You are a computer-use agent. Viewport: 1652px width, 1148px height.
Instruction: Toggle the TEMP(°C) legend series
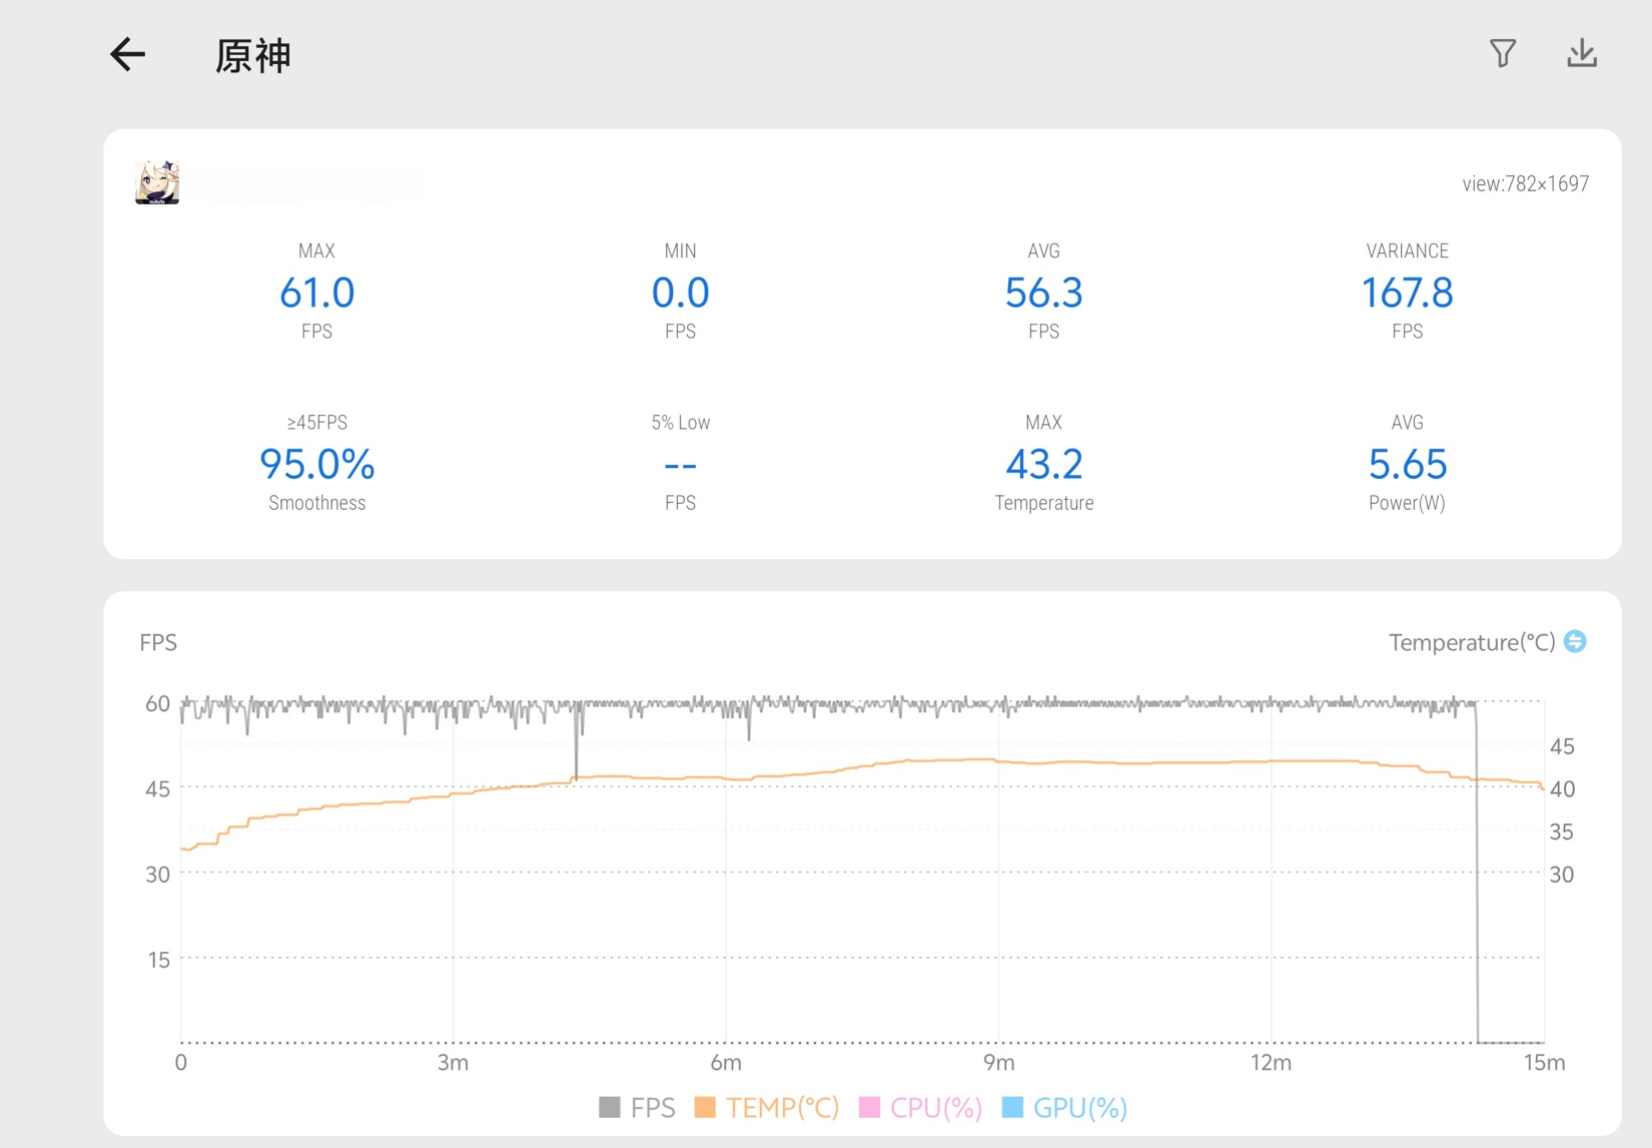[767, 1108]
